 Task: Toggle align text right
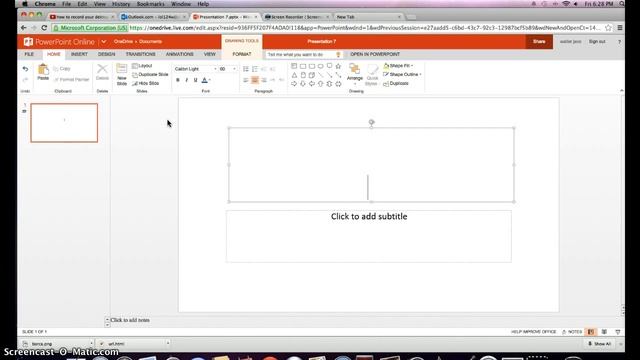(264, 80)
